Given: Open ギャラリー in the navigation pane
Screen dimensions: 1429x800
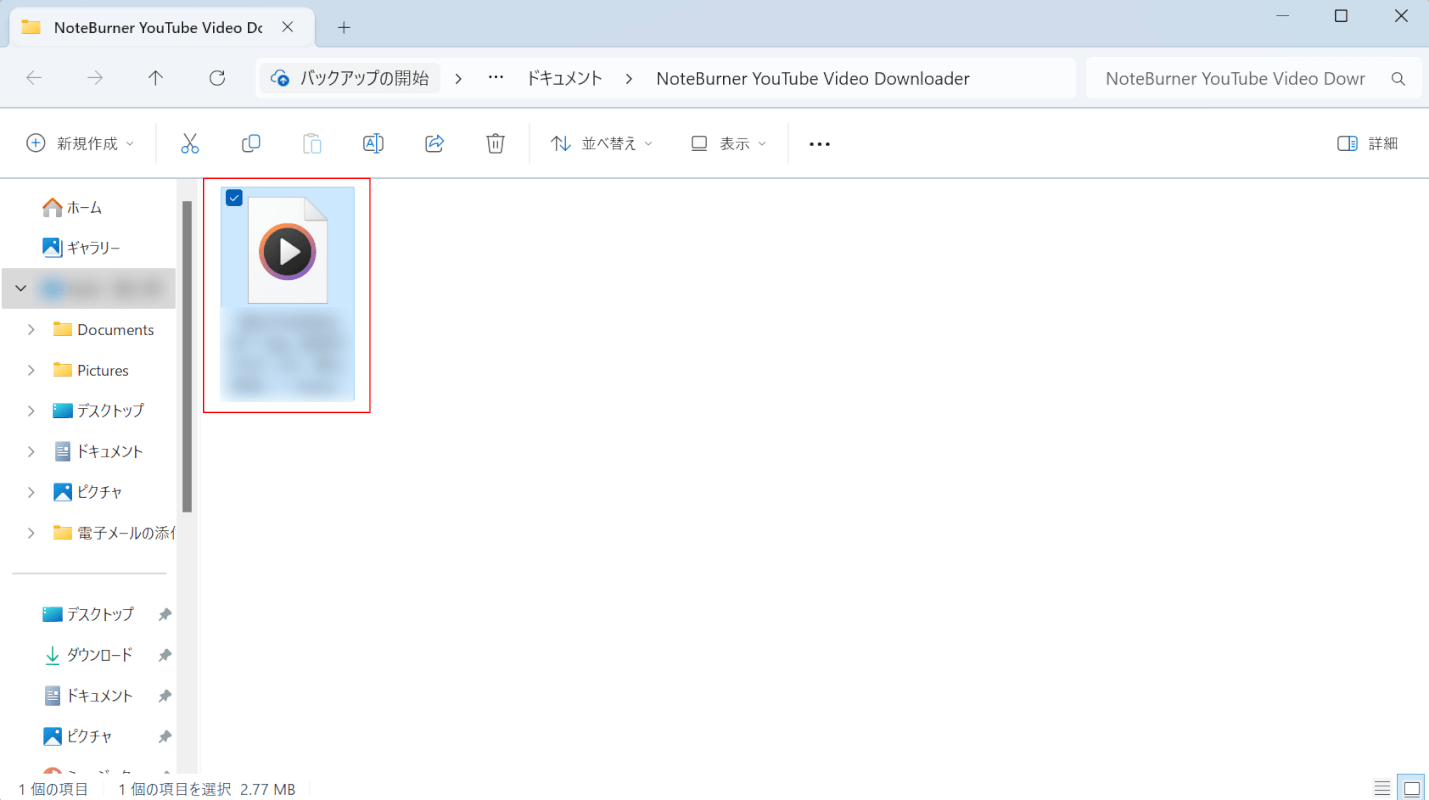Looking at the screenshot, I should 81,247.
